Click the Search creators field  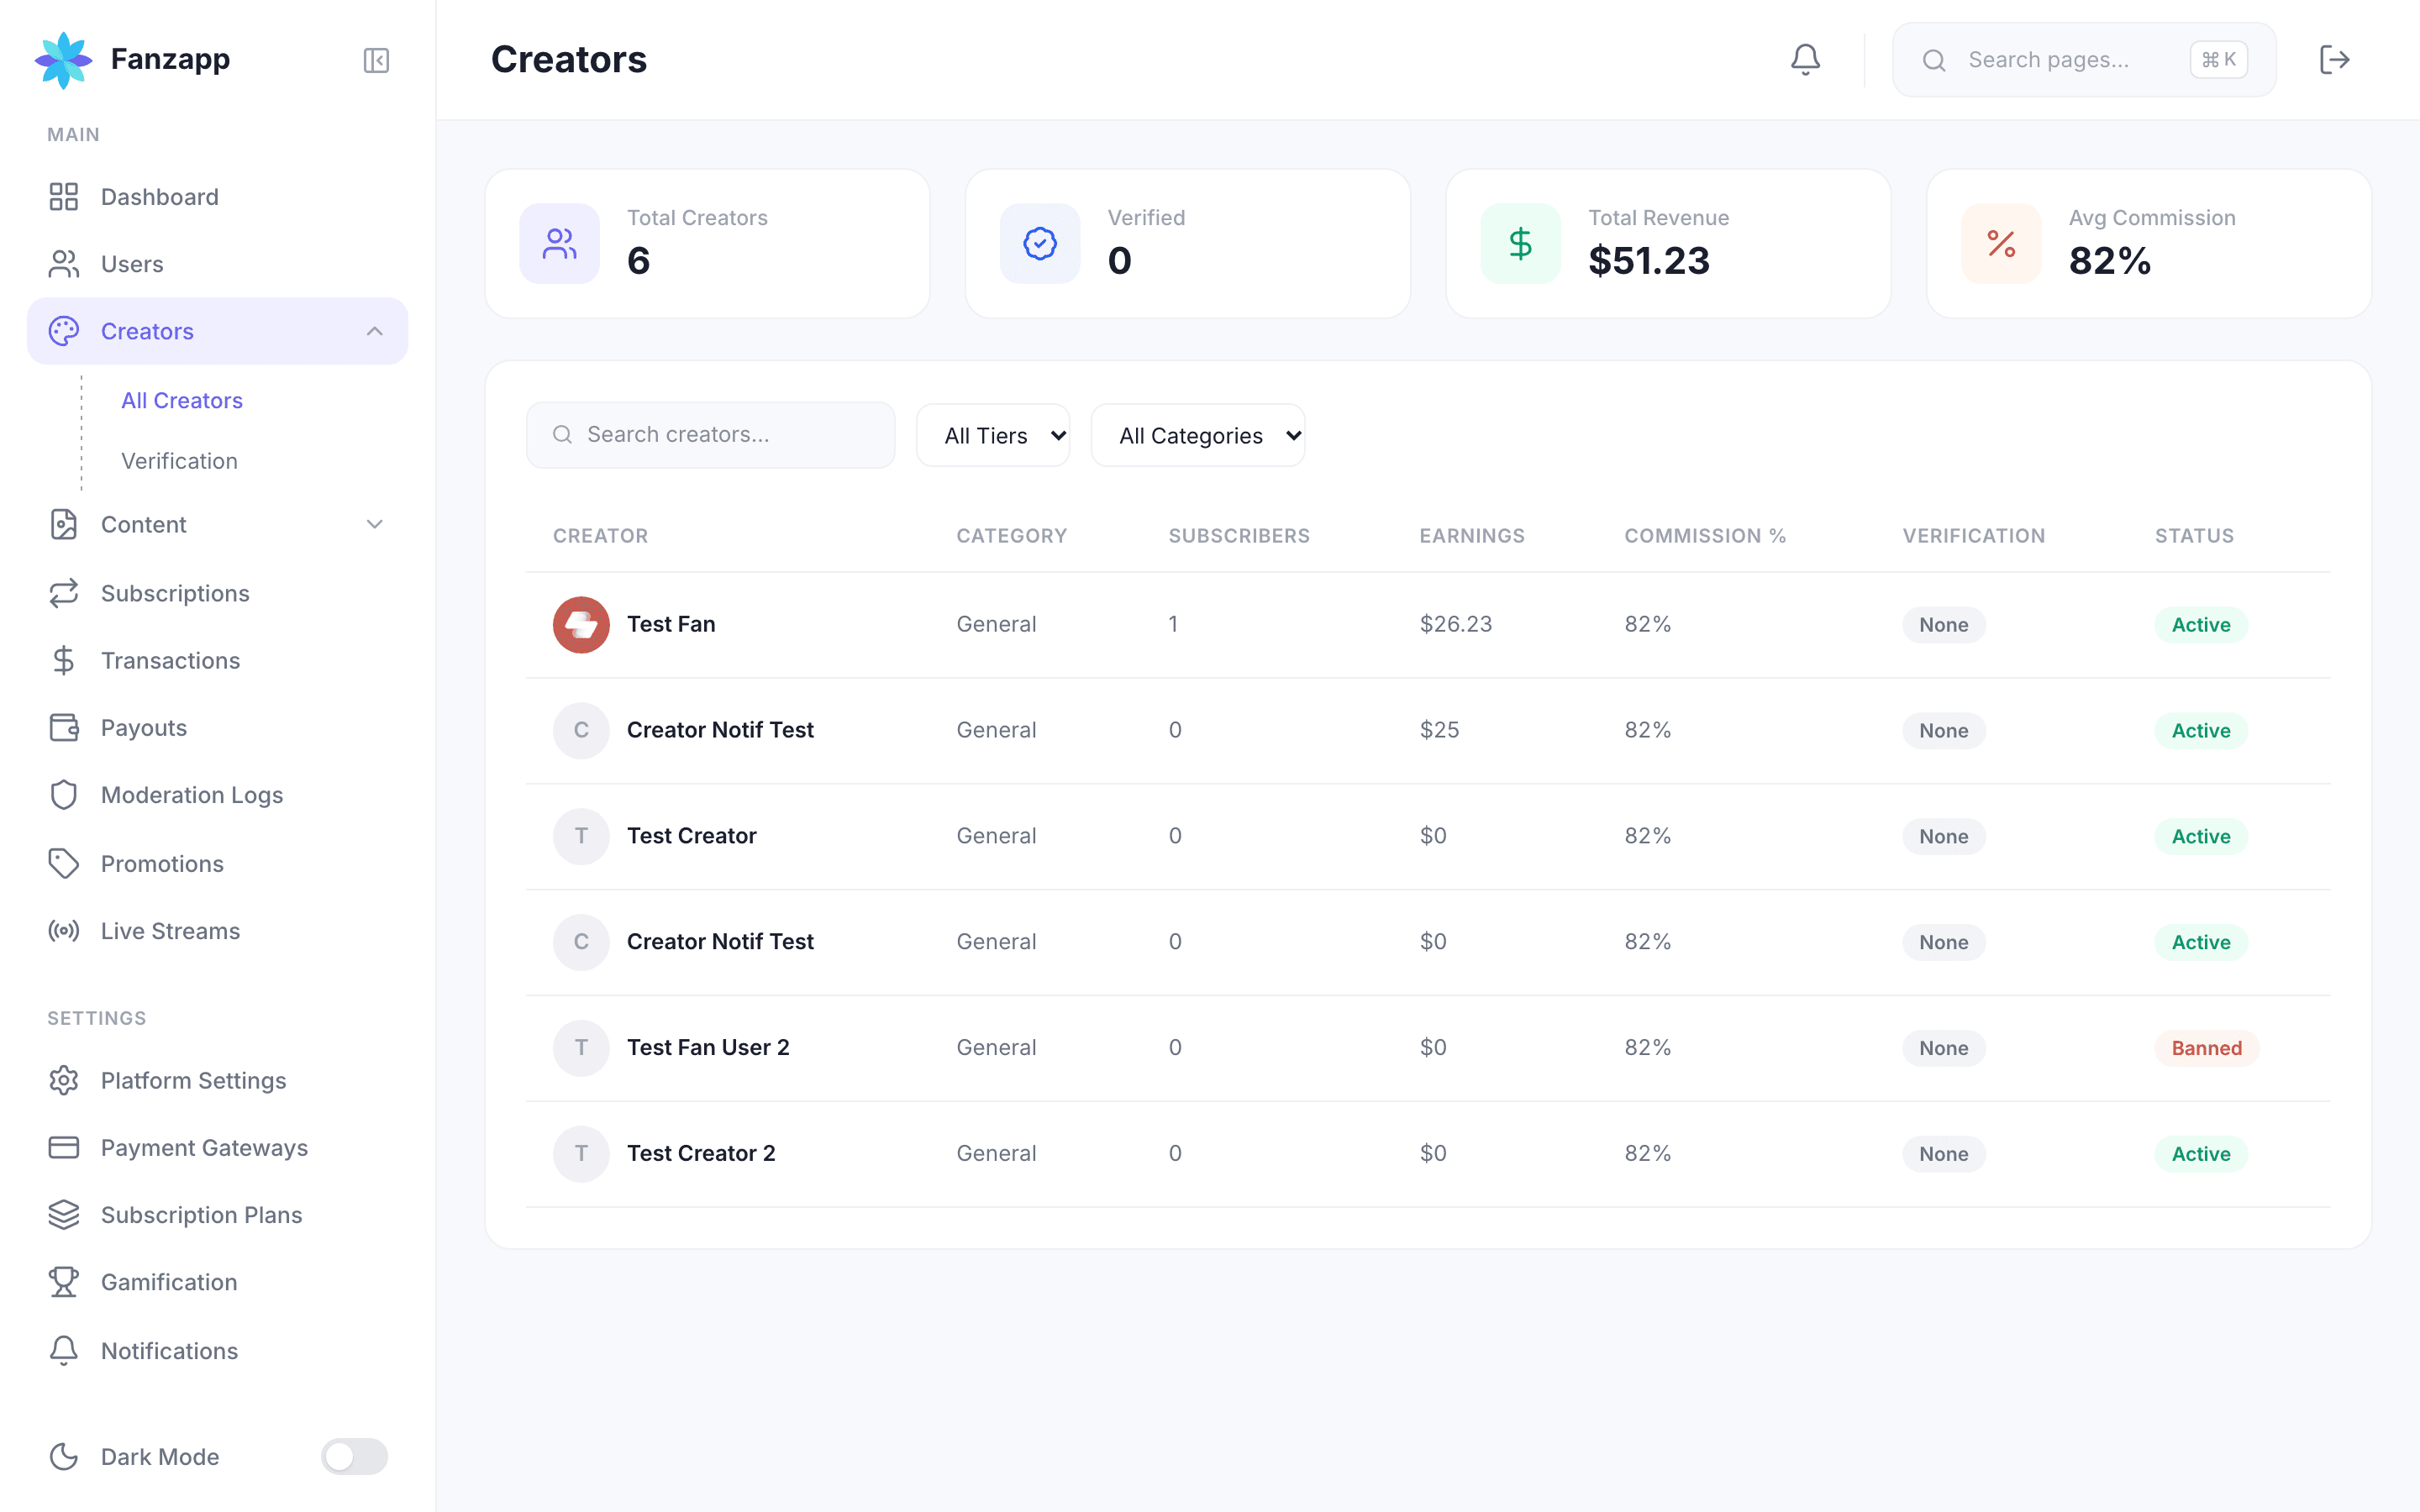click(710, 434)
